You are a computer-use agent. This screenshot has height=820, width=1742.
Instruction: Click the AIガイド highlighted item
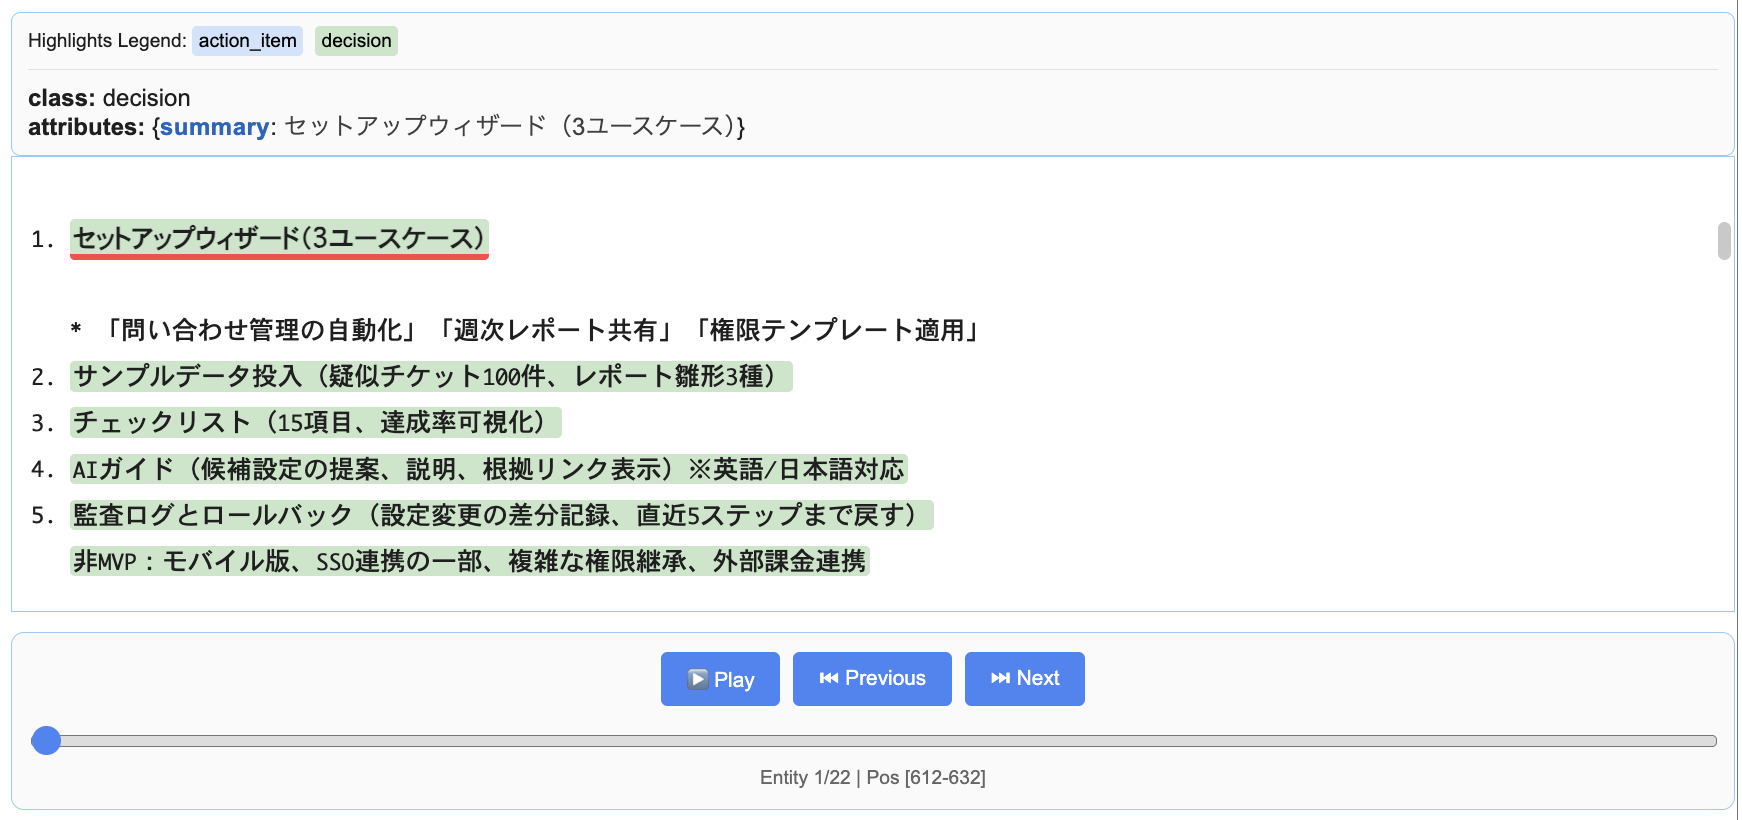[x=488, y=469]
